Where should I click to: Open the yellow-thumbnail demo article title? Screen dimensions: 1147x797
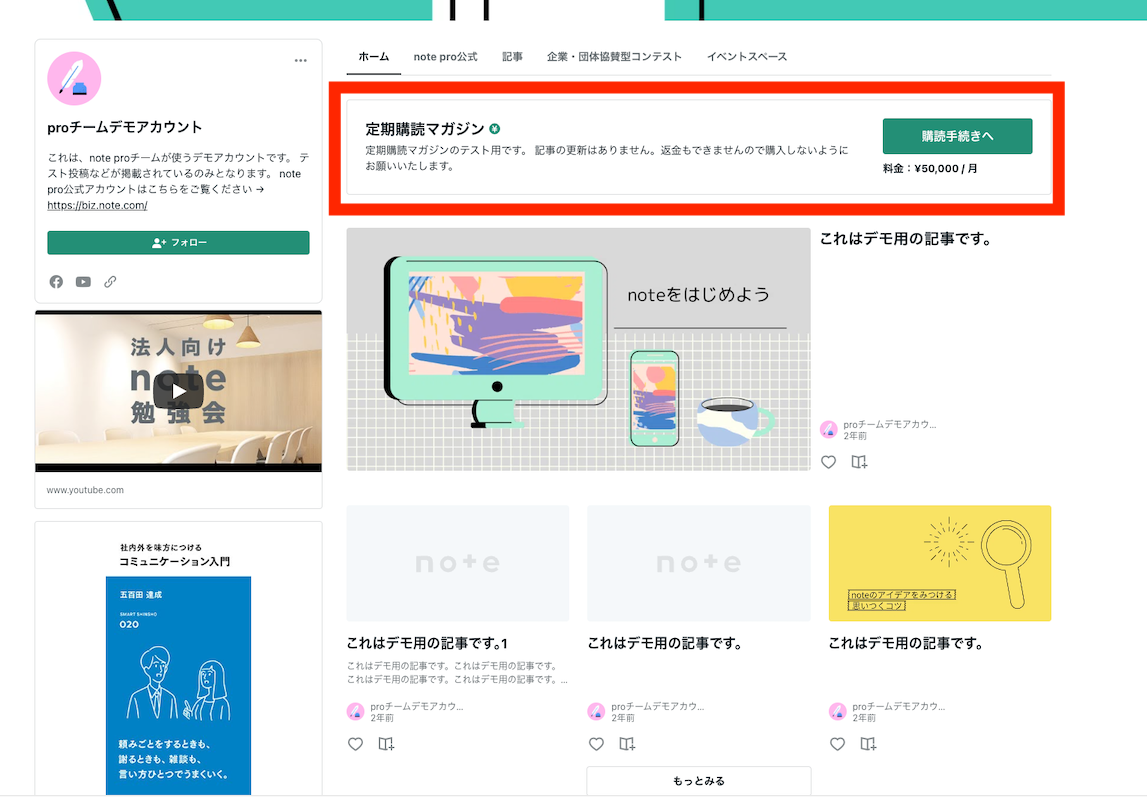[906, 643]
